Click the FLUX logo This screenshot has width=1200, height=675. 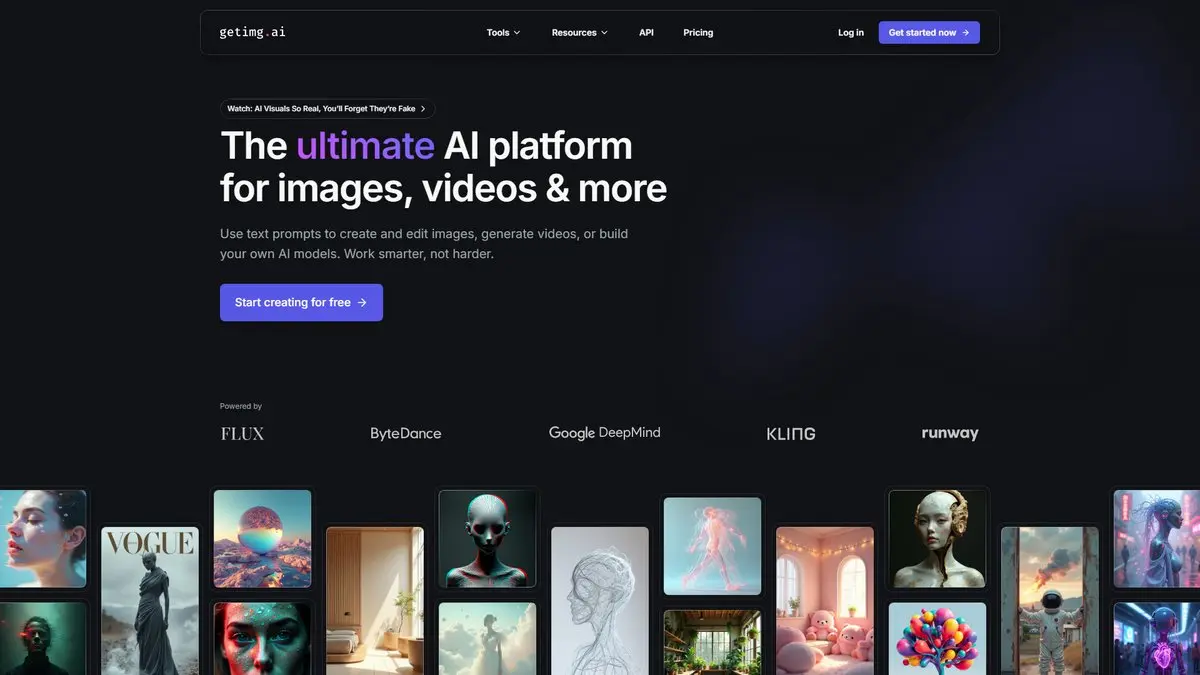coord(242,433)
